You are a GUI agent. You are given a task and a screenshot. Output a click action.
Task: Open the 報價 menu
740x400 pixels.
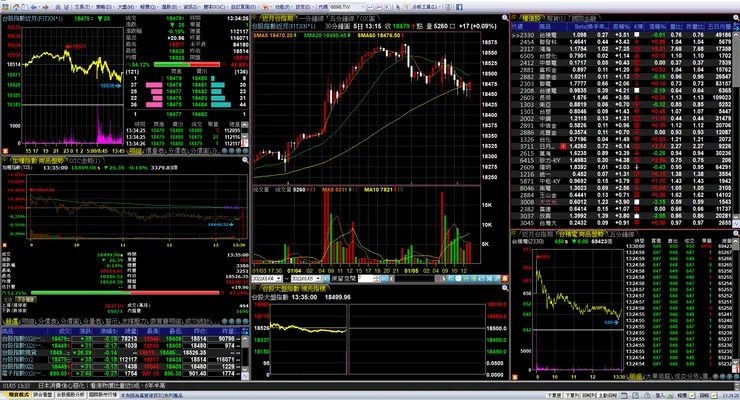(x=148, y=7)
